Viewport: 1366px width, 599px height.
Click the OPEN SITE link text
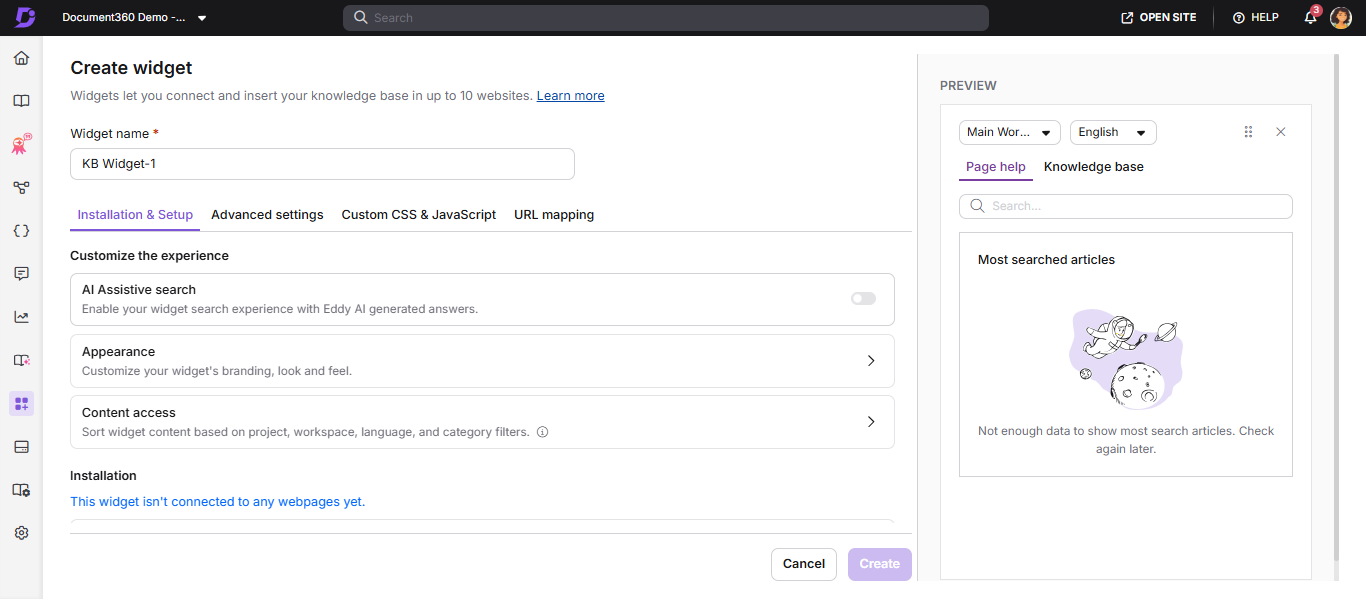coord(1168,18)
